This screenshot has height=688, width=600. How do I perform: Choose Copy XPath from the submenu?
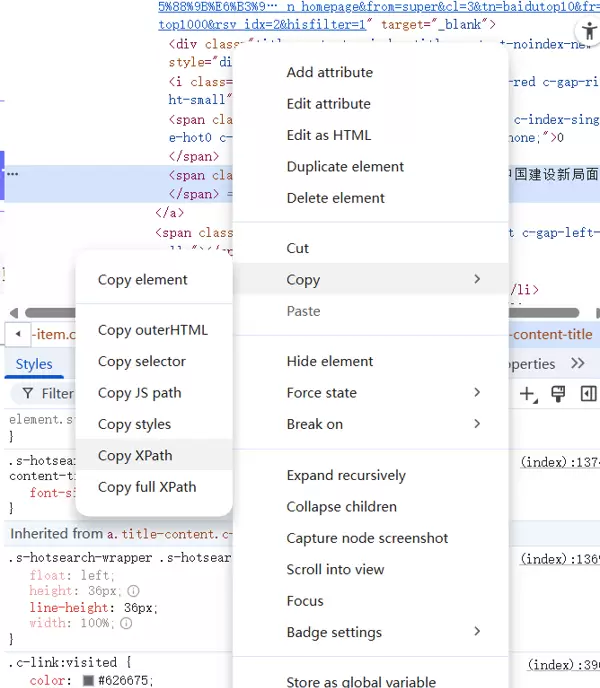tap(135, 455)
